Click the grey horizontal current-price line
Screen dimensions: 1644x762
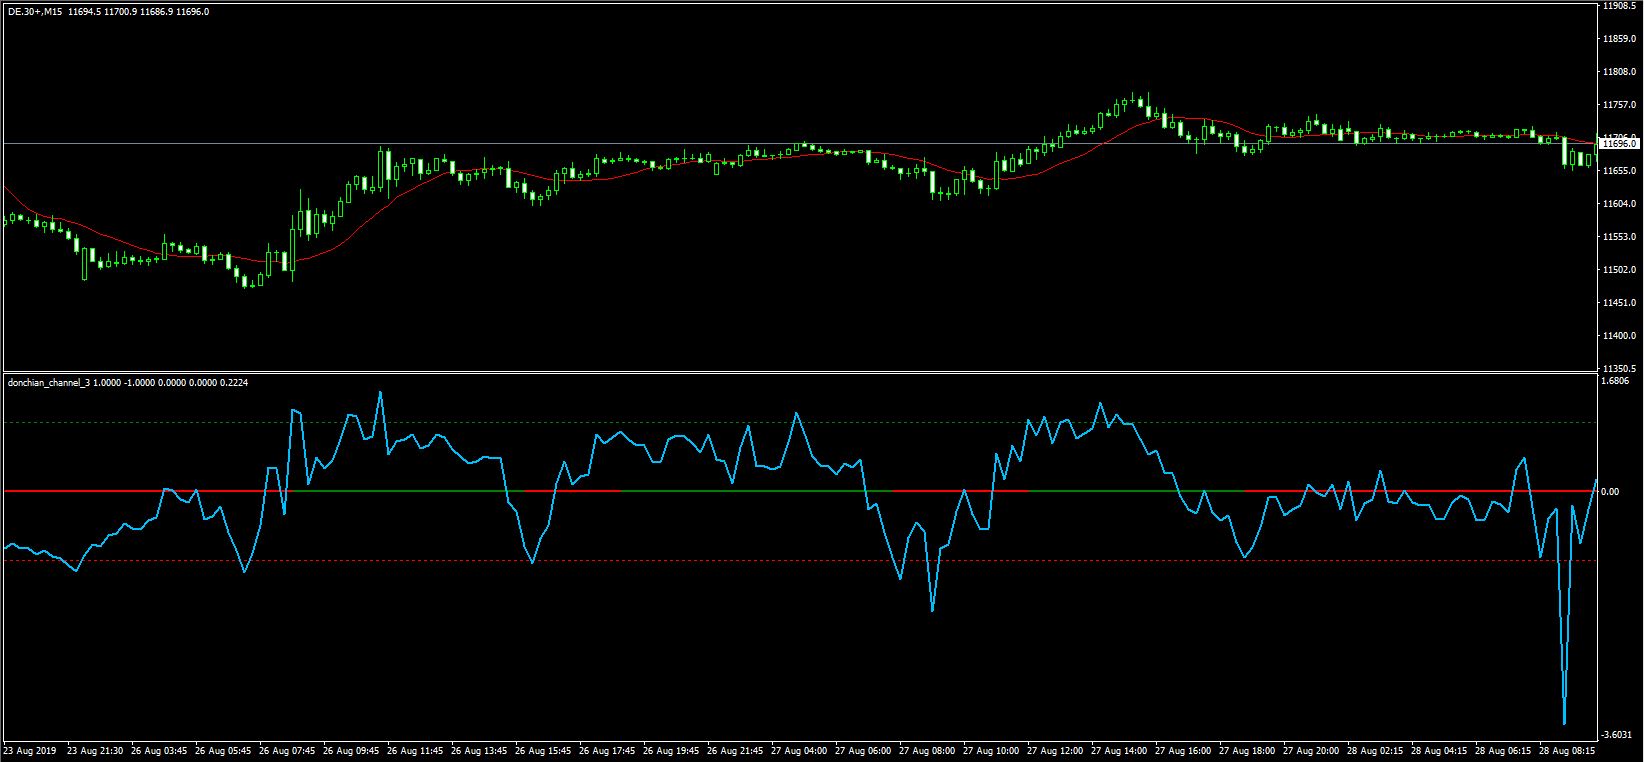[800, 144]
